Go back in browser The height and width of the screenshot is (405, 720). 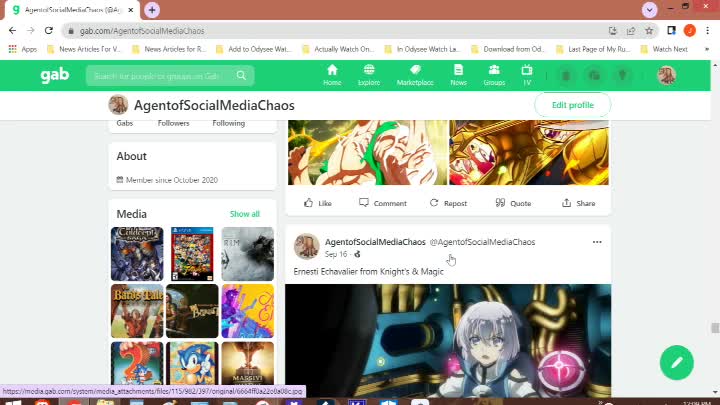coord(12,31)
